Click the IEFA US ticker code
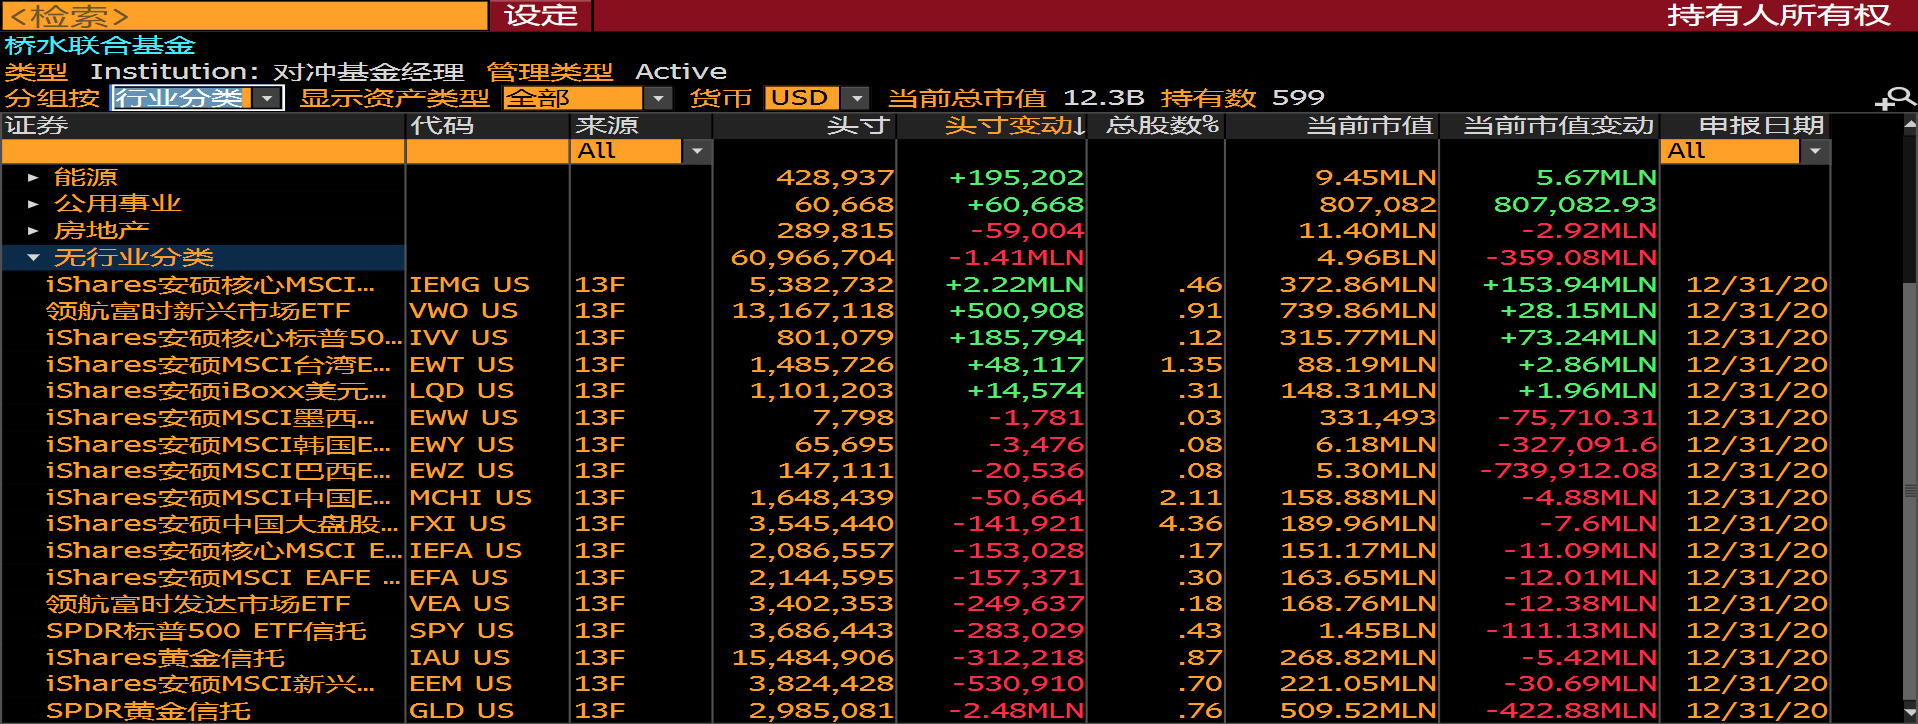 [x=466, y=551]
